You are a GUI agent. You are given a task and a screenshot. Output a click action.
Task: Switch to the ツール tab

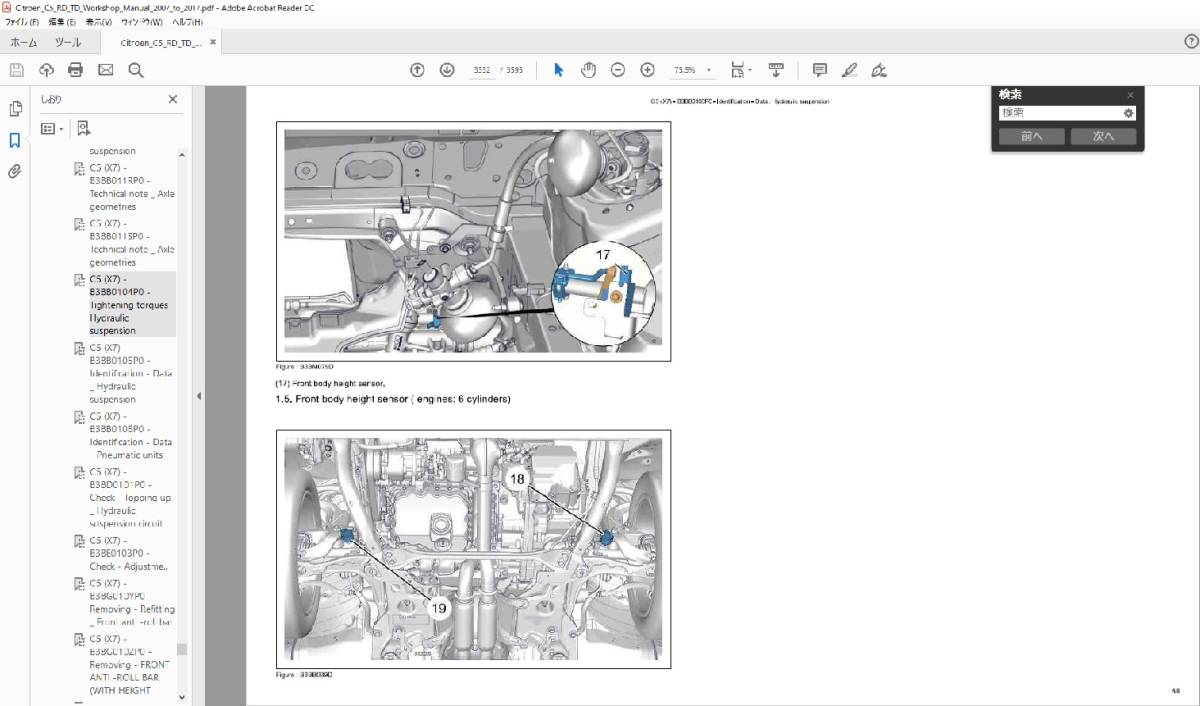tap(68, 42)
